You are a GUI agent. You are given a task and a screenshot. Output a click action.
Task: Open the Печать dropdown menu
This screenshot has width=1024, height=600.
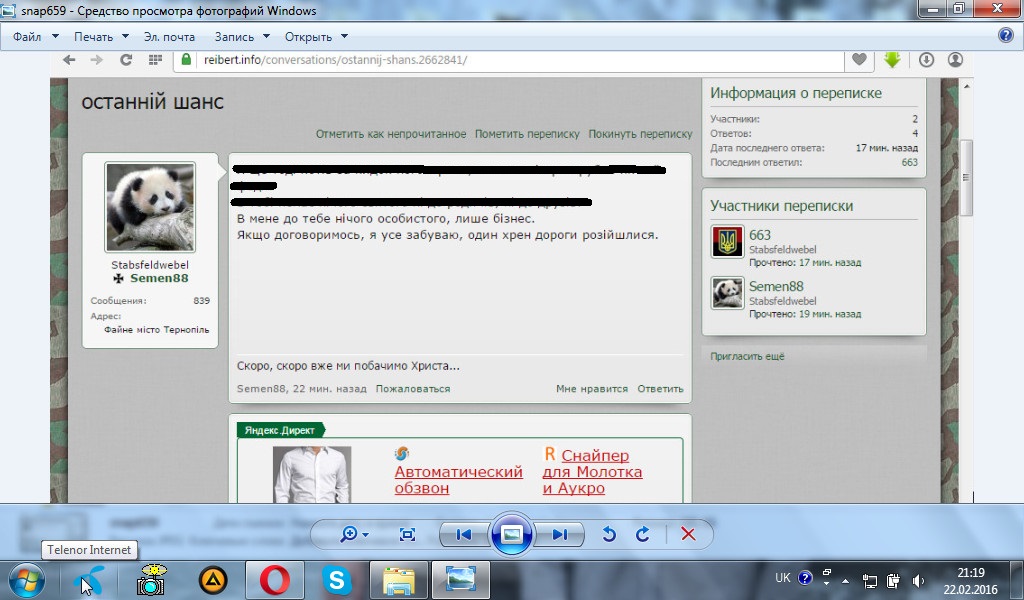[101, 37]
